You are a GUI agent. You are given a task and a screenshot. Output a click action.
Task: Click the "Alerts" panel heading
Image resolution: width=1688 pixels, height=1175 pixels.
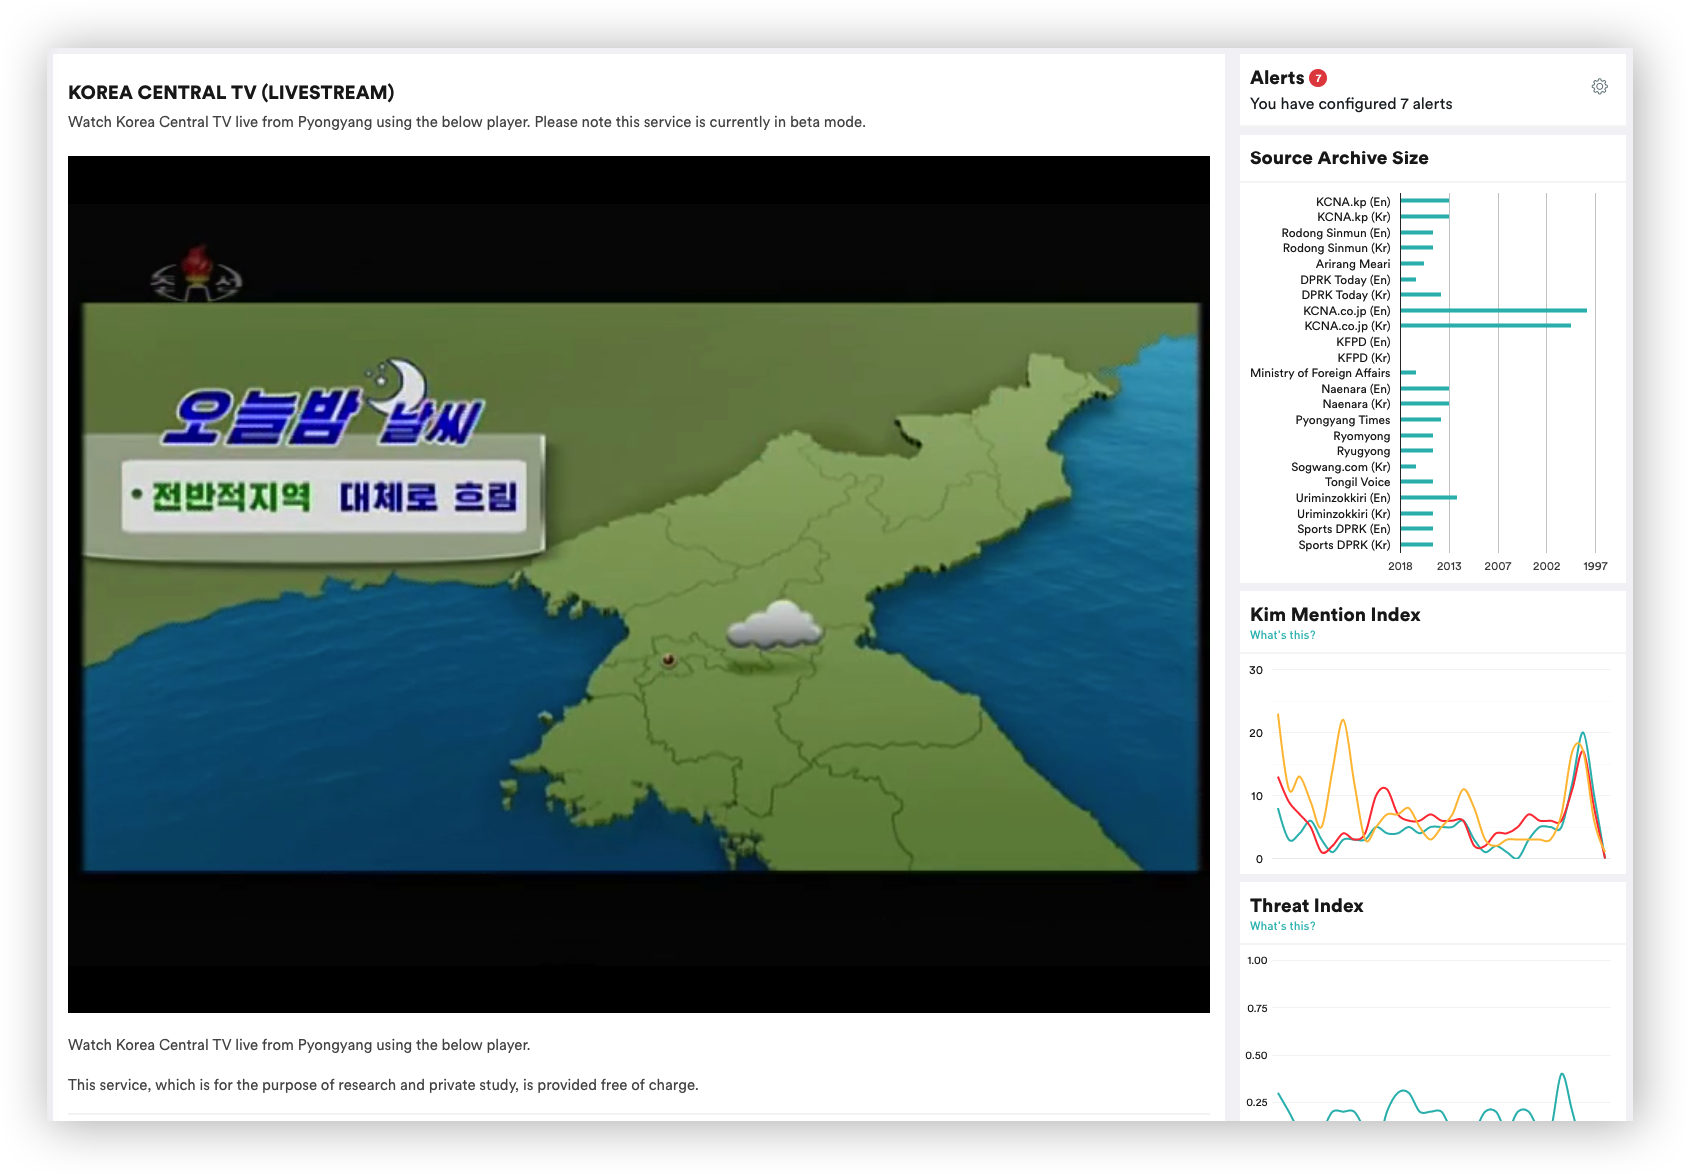point(1273,77)
